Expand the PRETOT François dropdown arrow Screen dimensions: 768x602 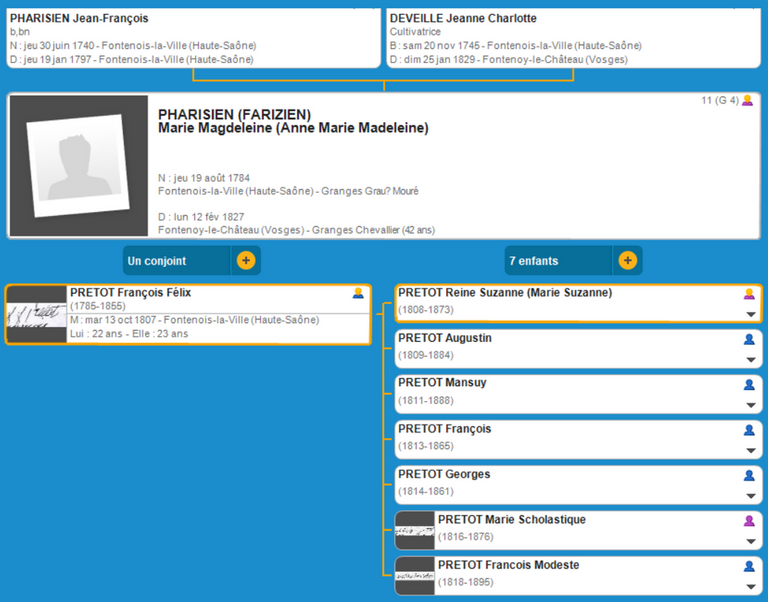(750, 450)
